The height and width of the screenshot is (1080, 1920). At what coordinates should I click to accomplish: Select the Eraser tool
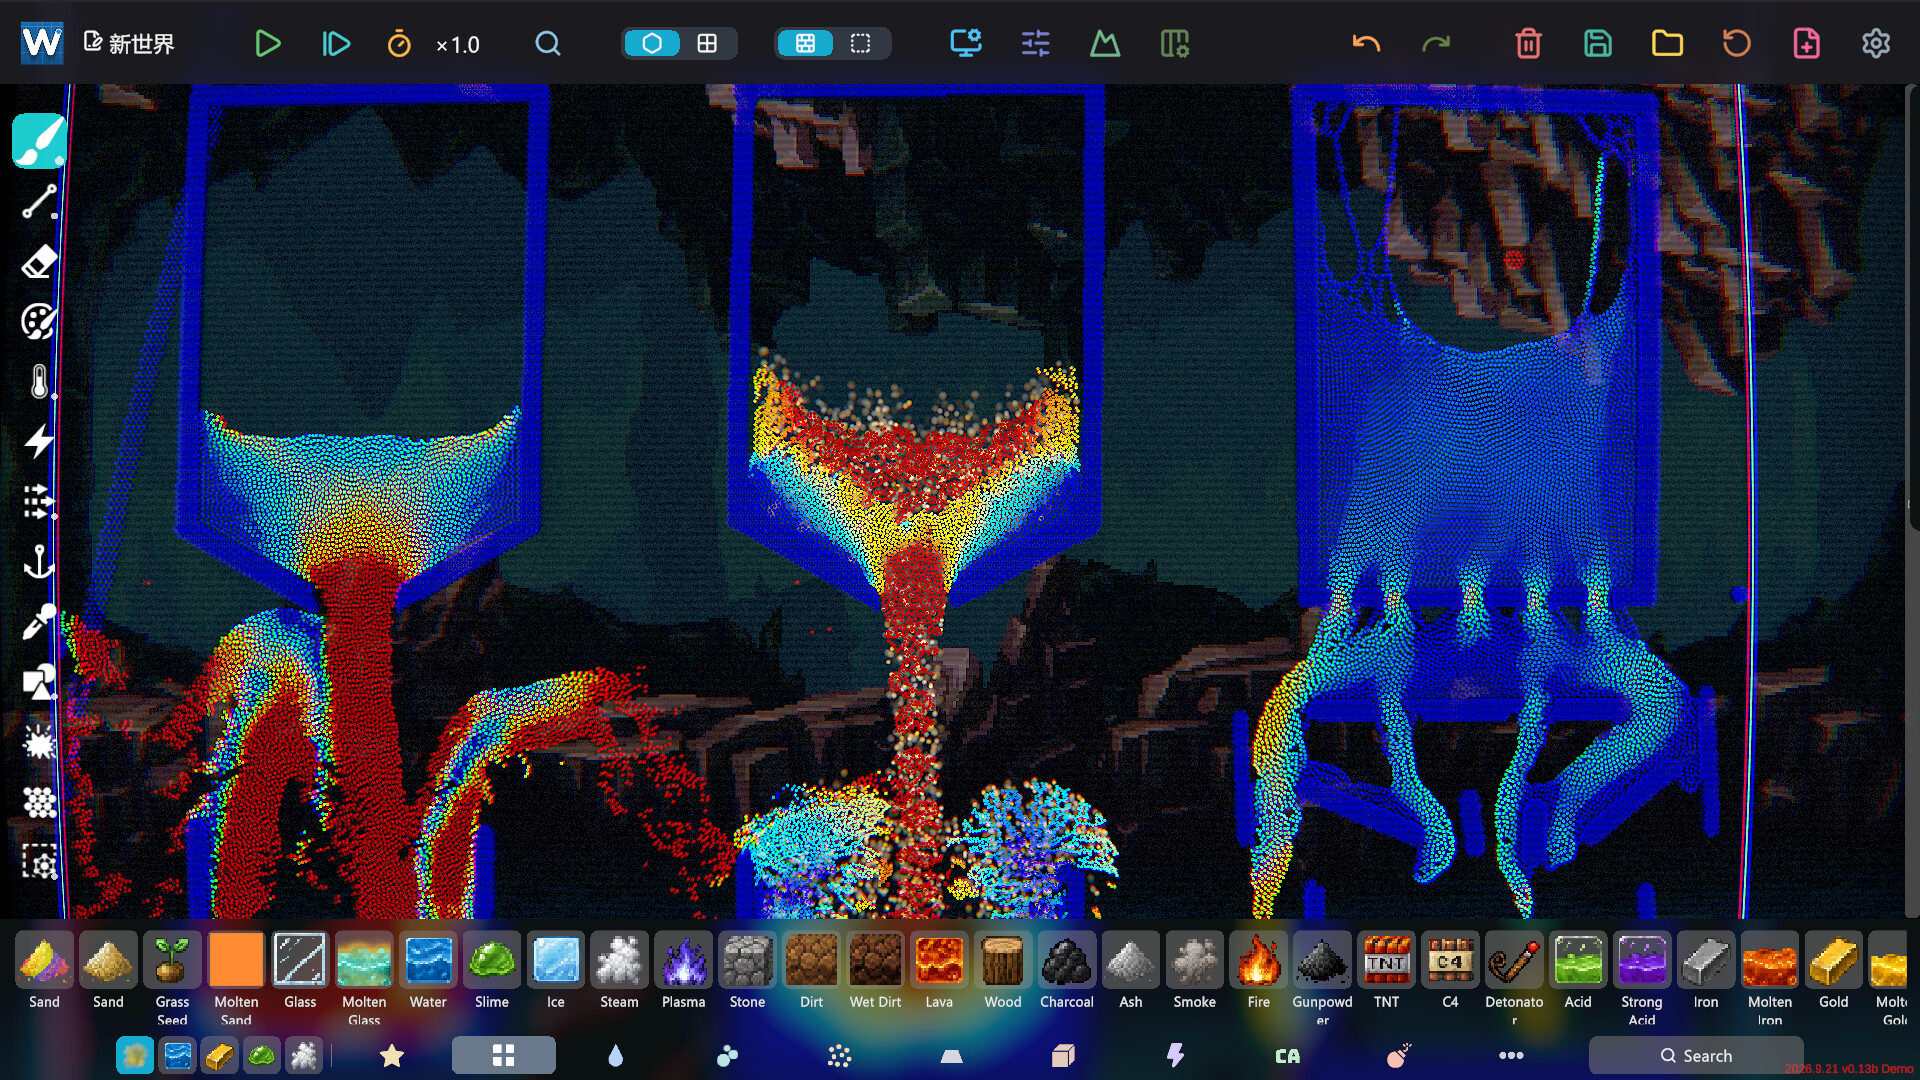pyautogui.click(x=39, y=262)
